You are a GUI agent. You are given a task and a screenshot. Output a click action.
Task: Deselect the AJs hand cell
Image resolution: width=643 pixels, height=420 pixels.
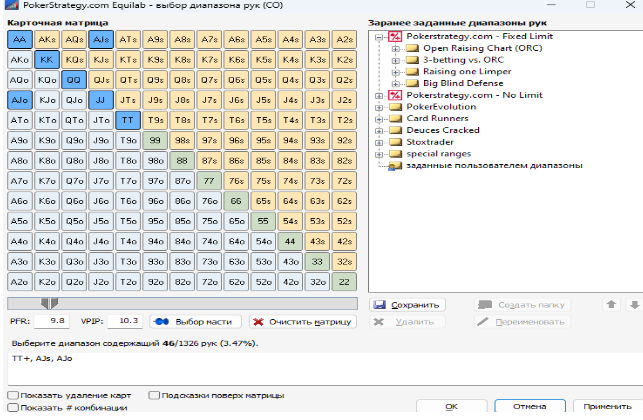click(x=101, y=39)
